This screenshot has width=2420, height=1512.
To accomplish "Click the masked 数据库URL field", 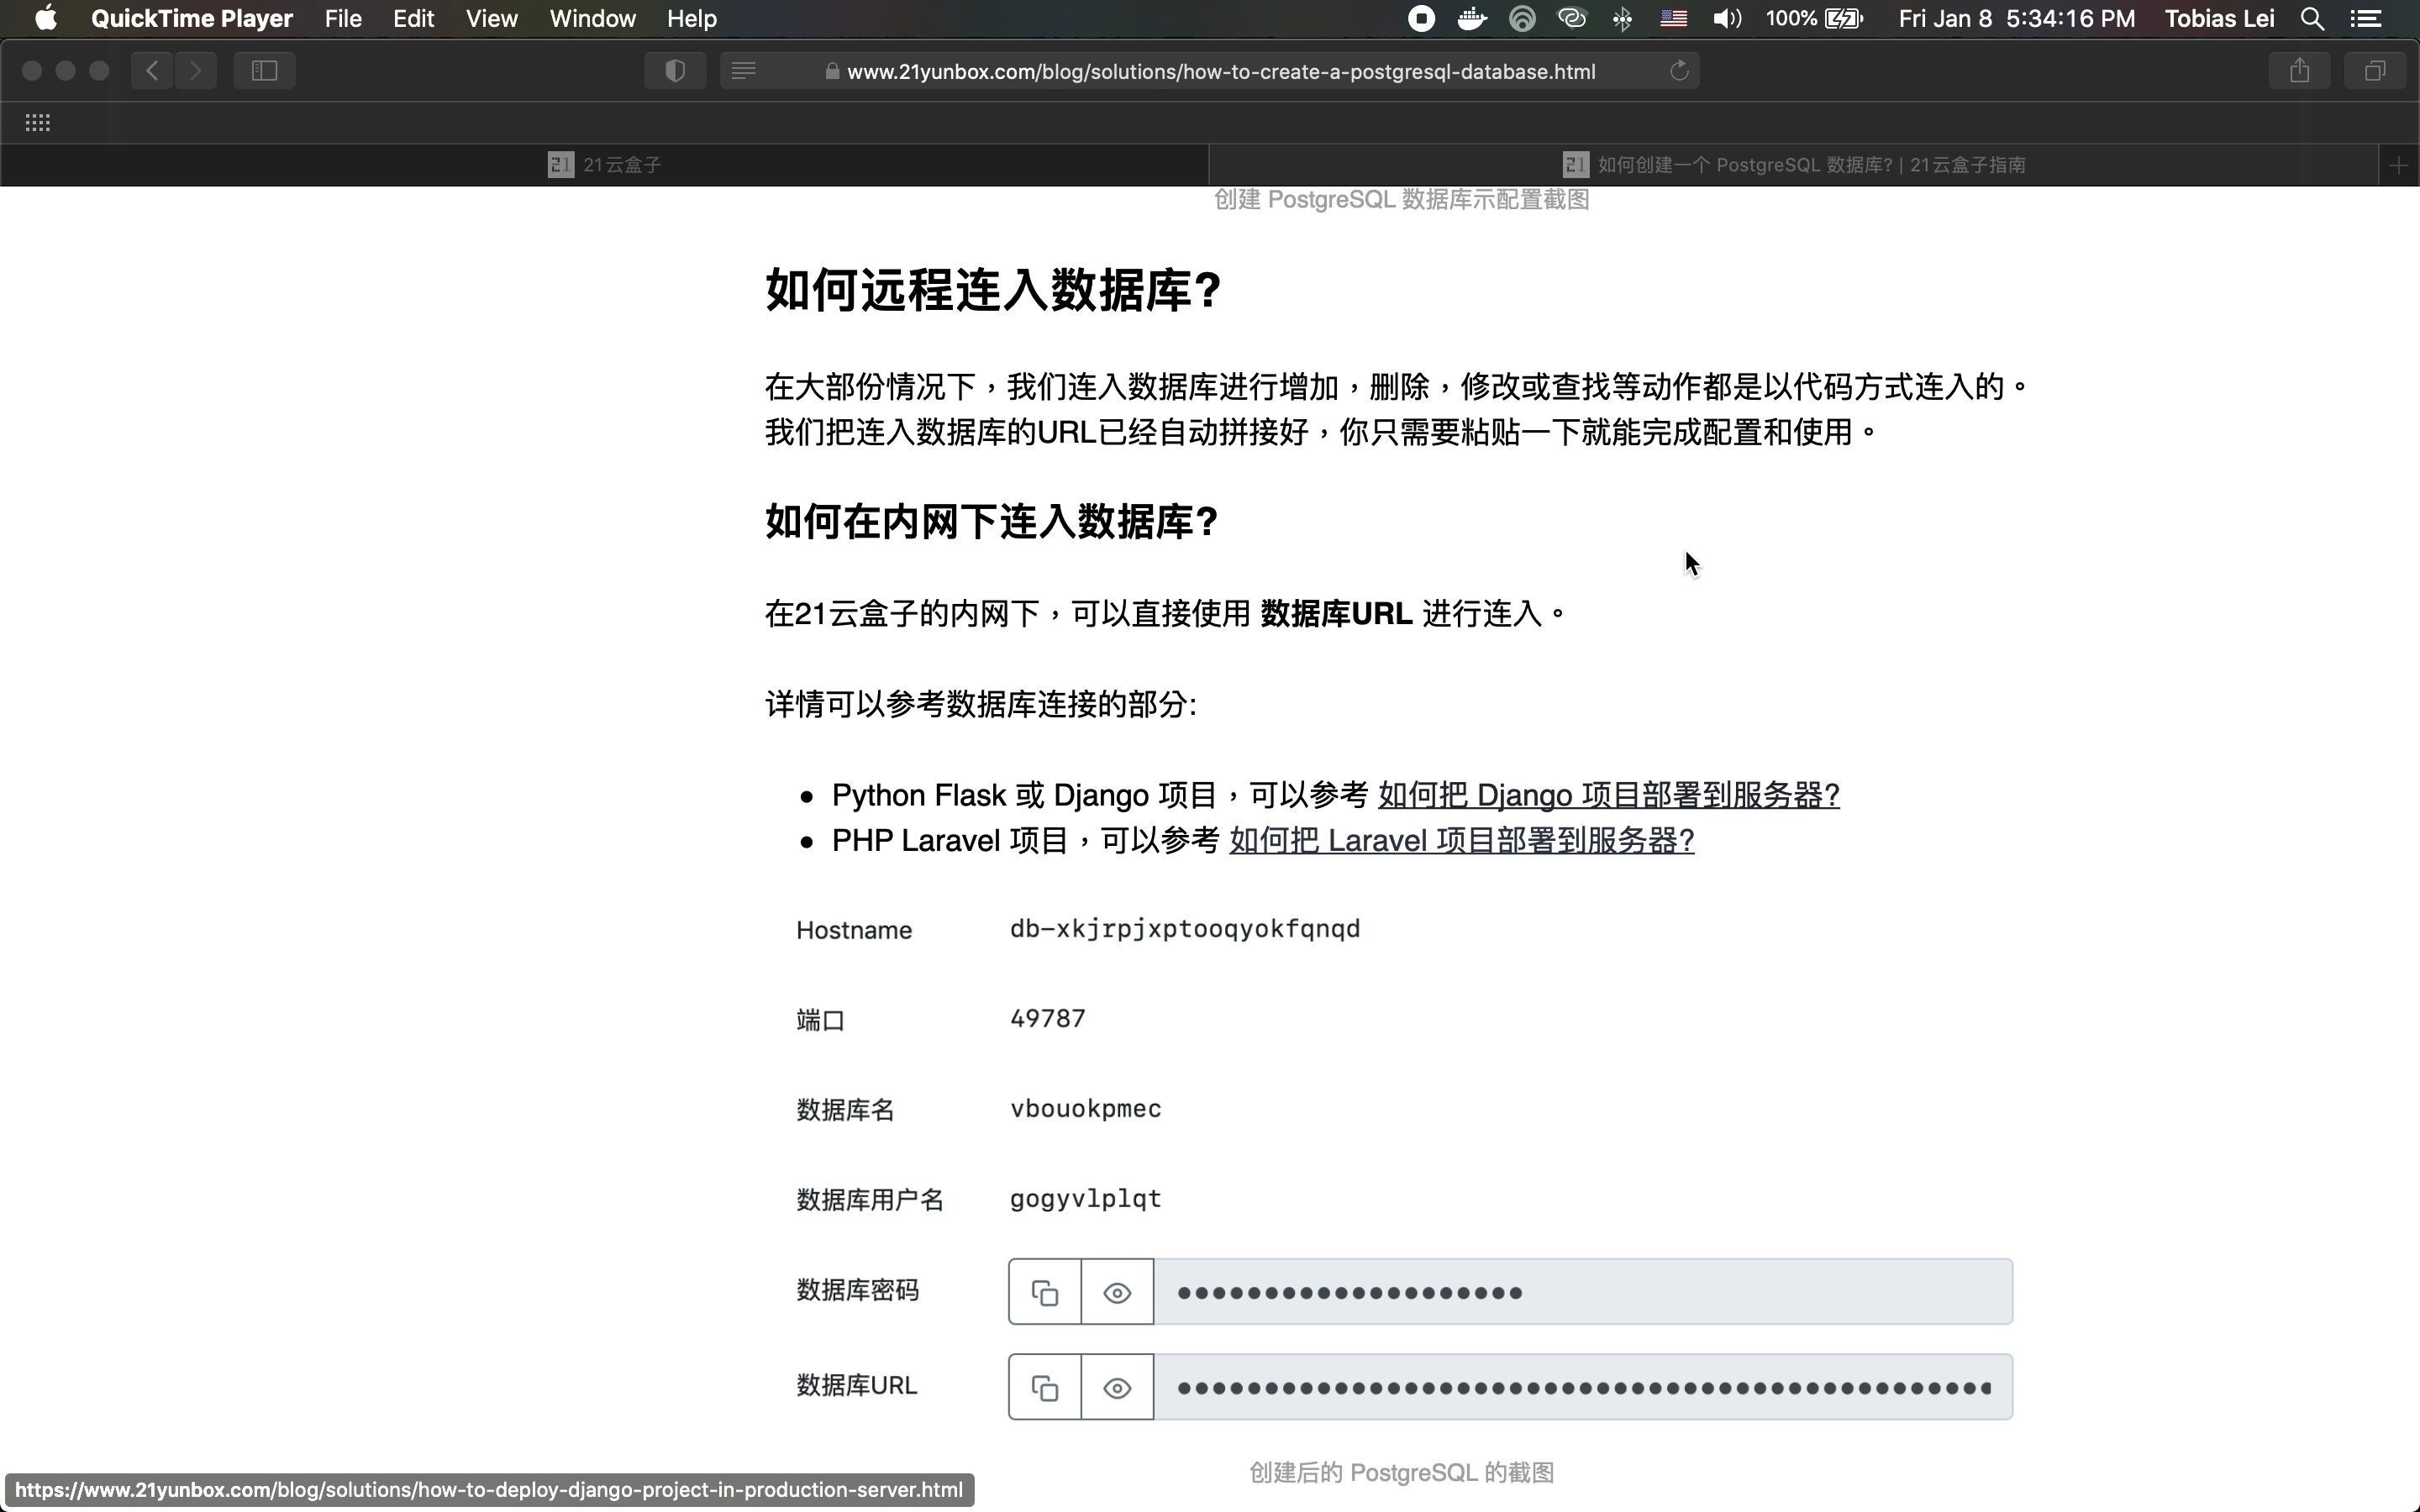I will [1583, 1387].
